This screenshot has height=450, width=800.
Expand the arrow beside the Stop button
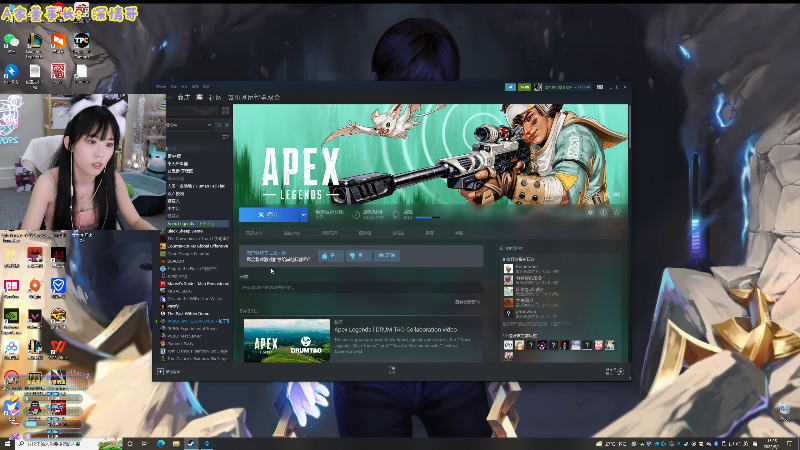pos(304,215)
